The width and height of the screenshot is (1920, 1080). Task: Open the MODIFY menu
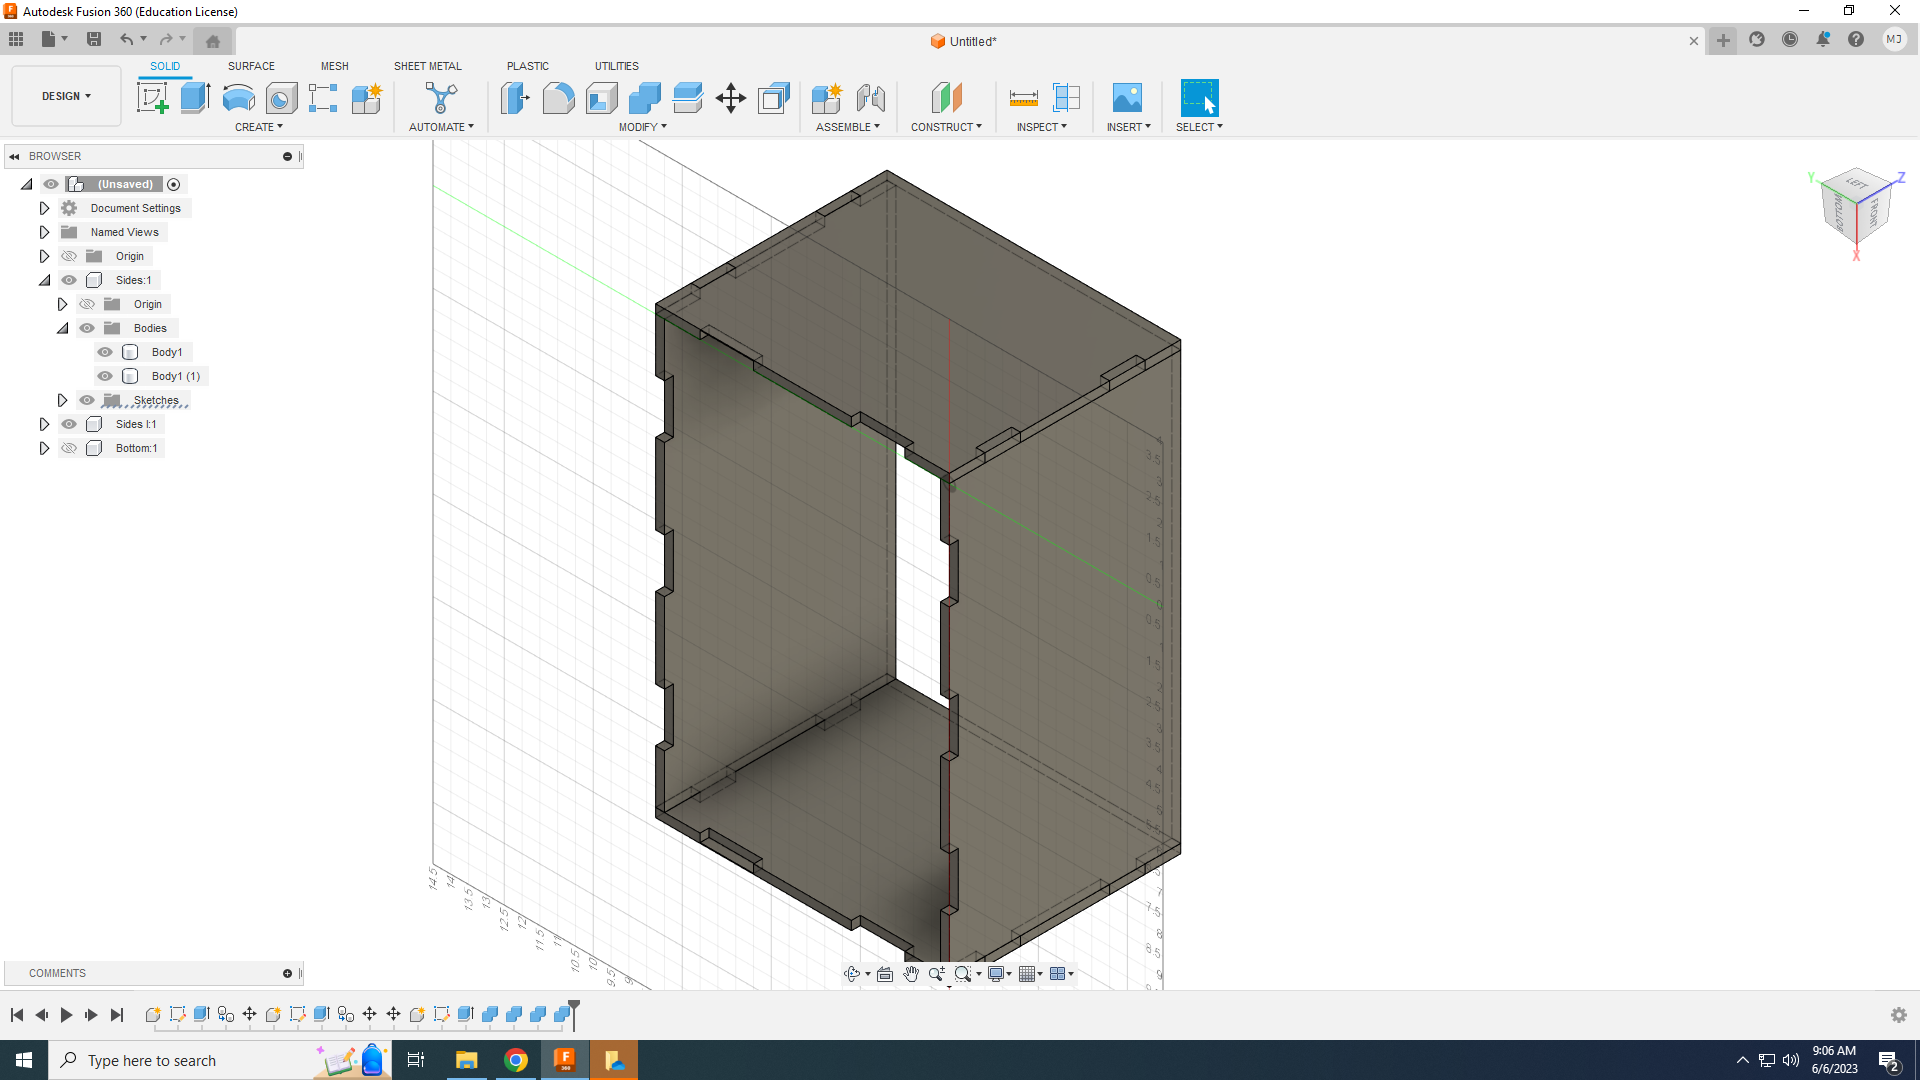pyautogui.click(x=642, y=127)
